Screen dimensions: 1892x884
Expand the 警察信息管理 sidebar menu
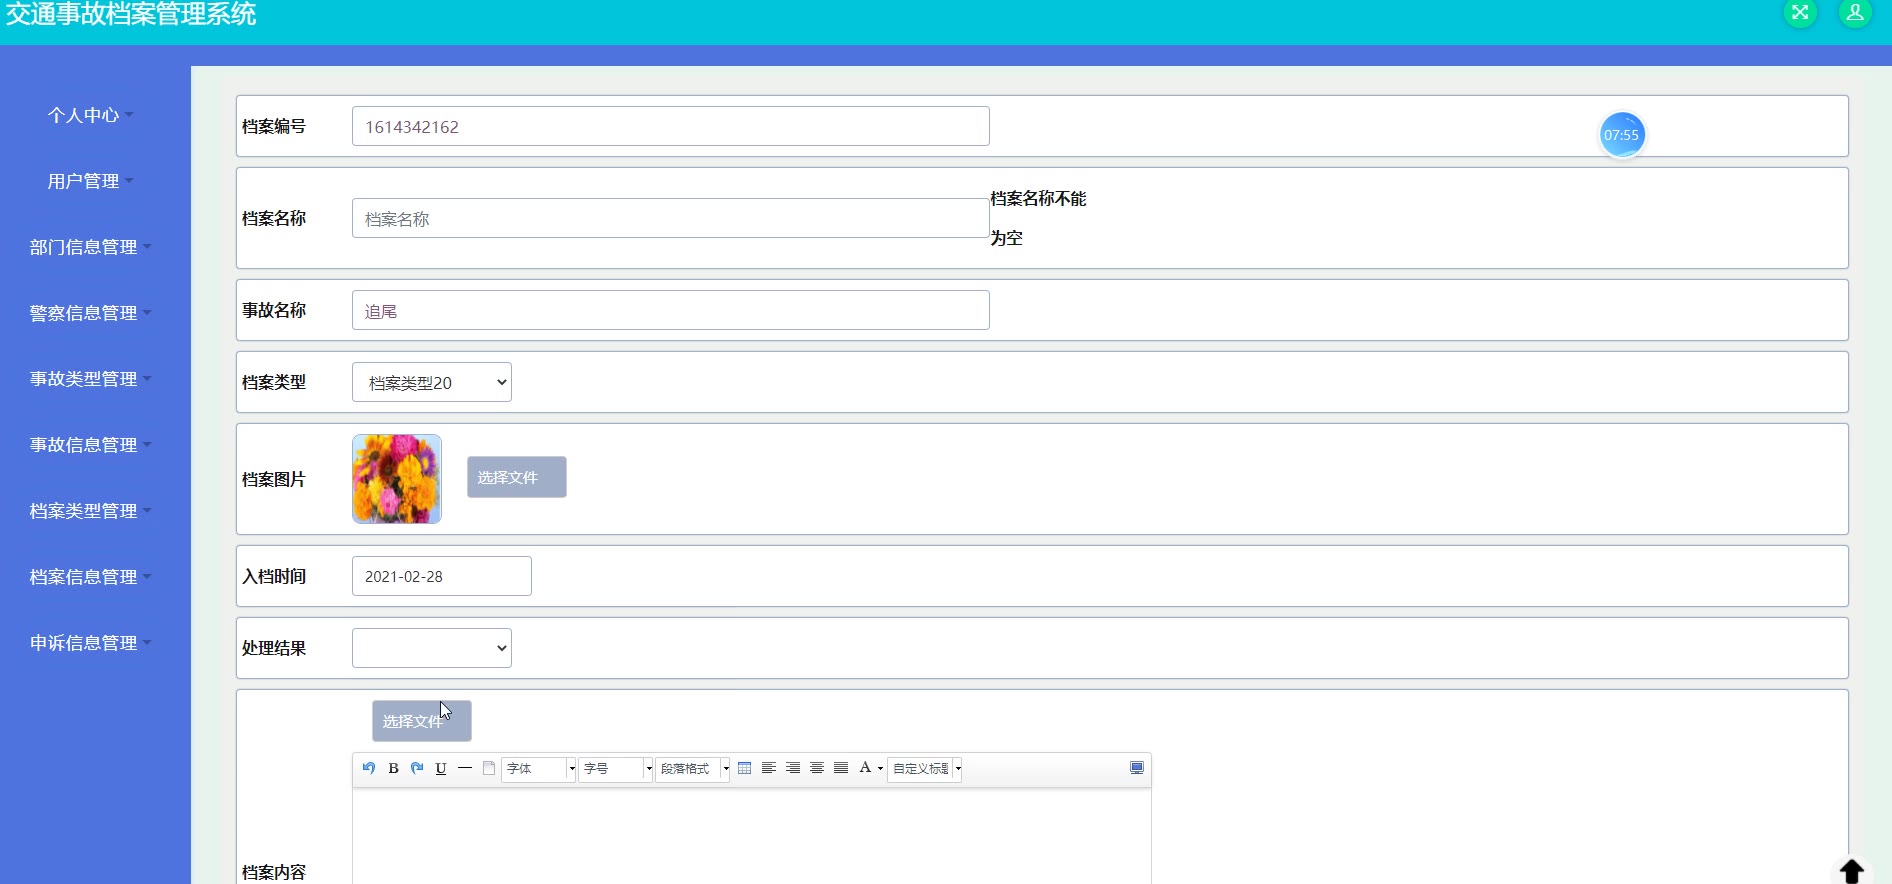[90, 313]
